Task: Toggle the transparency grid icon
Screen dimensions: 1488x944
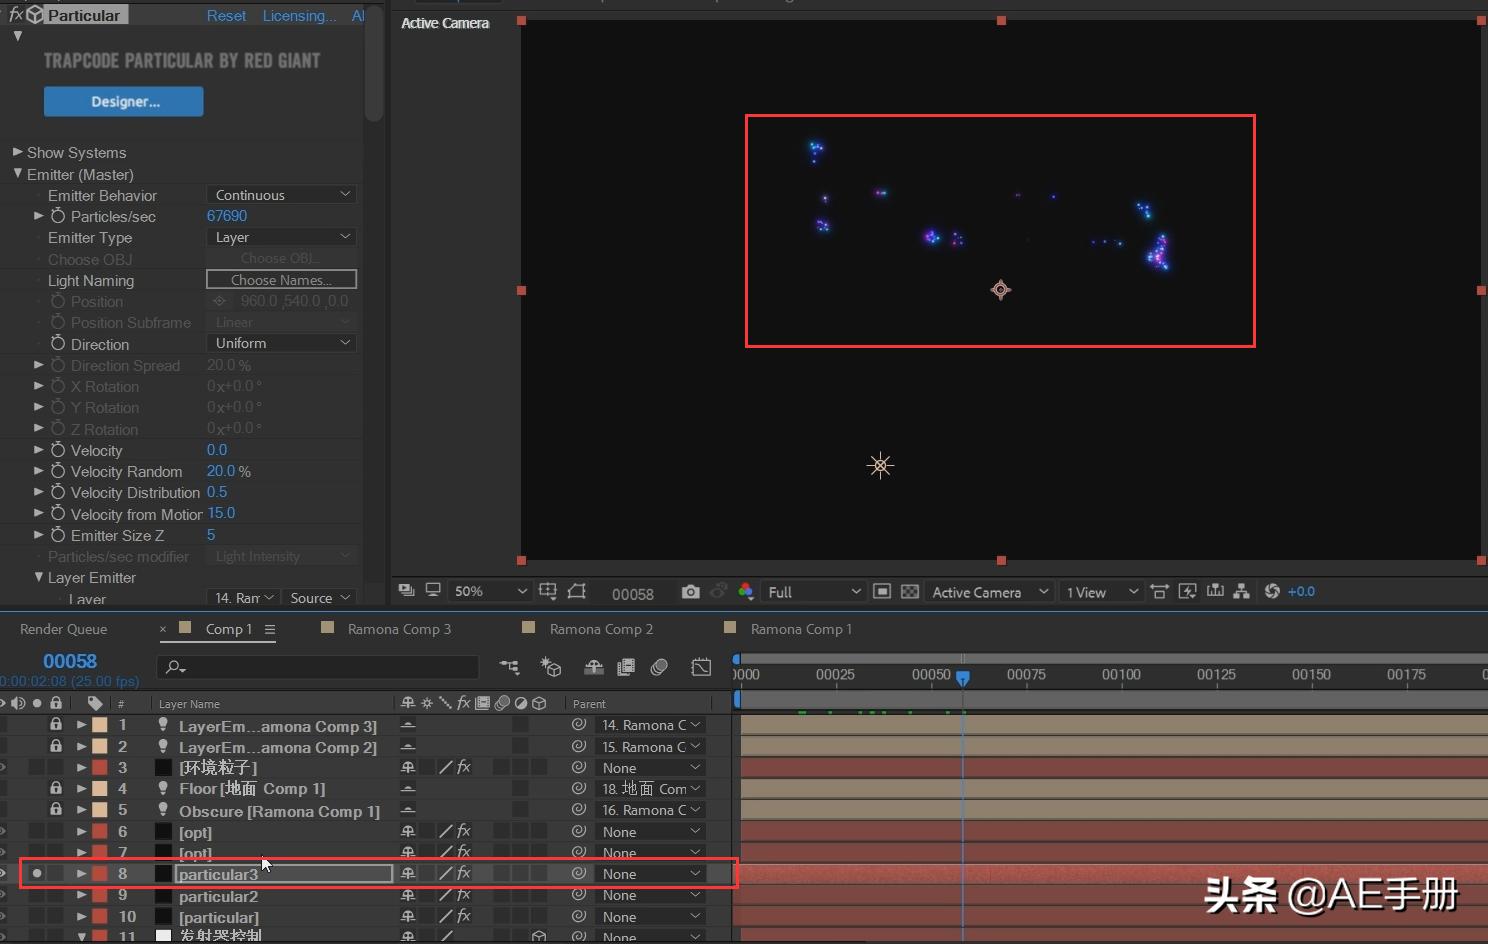Action: (910, 592)
